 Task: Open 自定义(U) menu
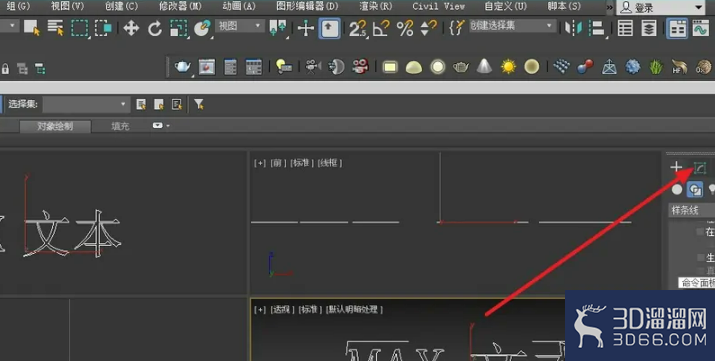(505, 6)
